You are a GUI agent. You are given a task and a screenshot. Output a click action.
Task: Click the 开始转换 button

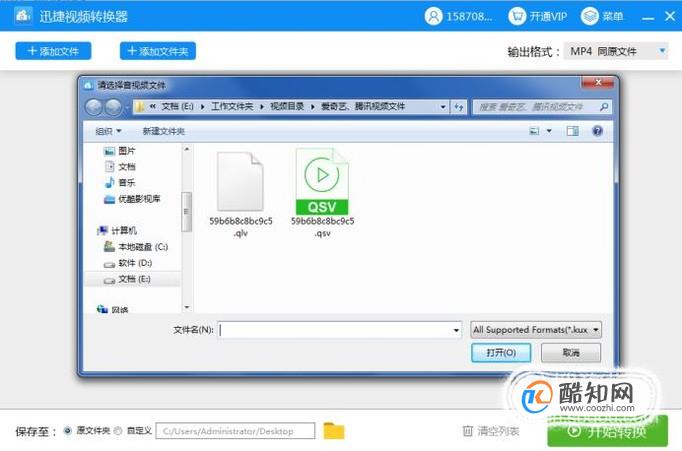[x=608, y=431]
